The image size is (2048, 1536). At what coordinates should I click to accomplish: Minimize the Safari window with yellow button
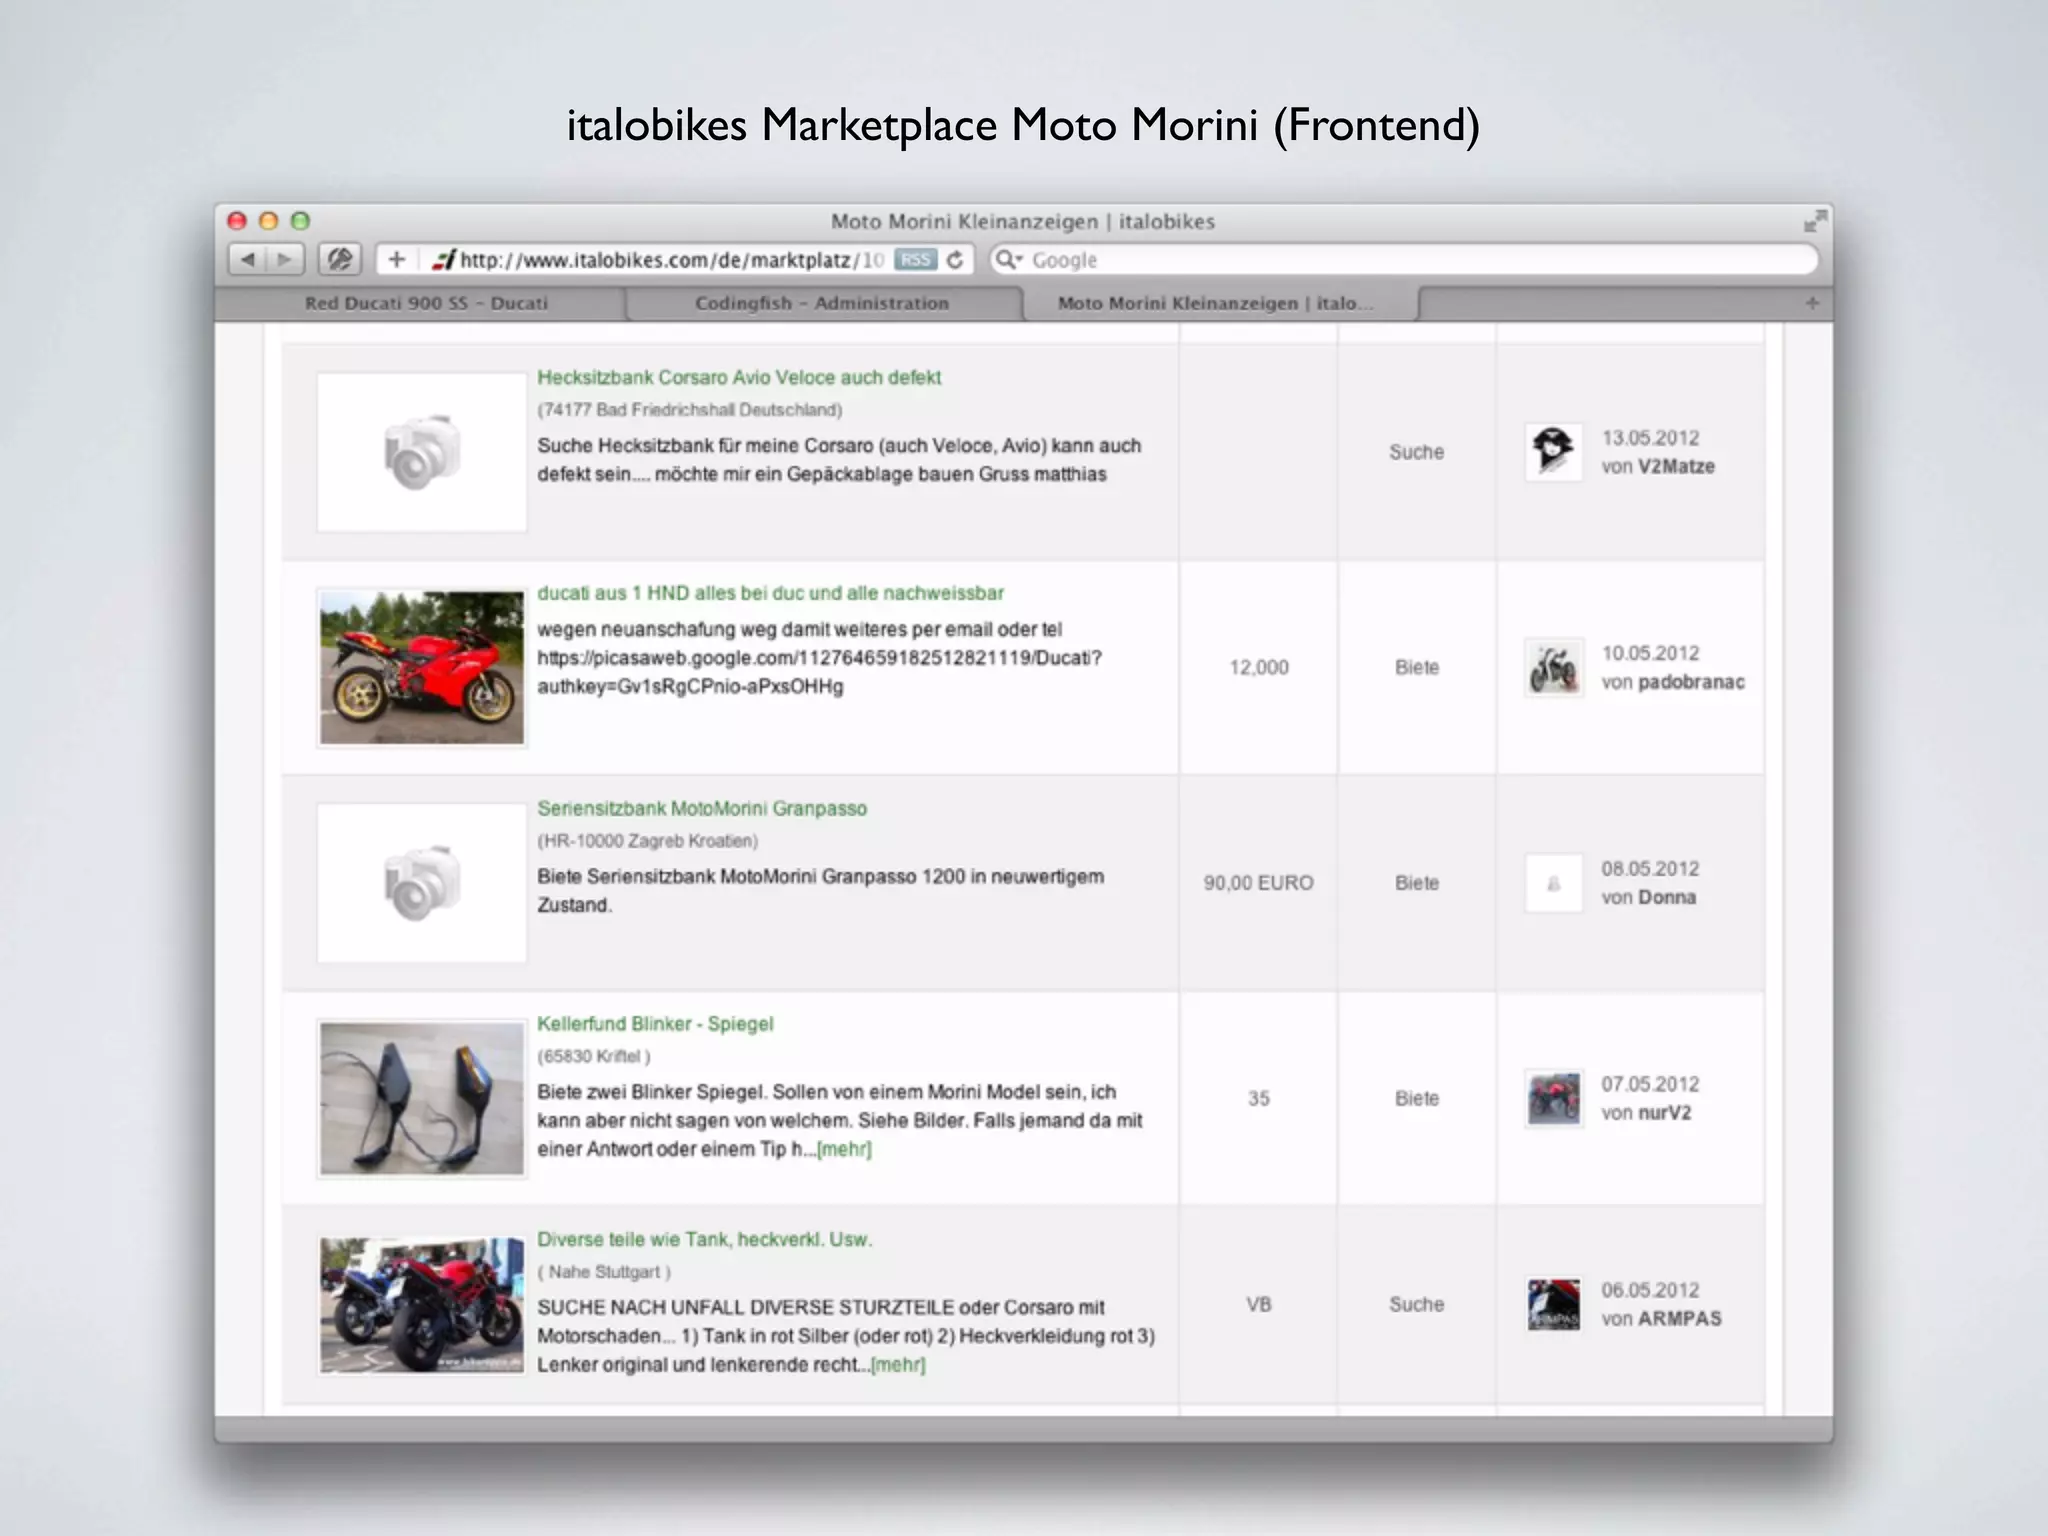click(268, 221)
